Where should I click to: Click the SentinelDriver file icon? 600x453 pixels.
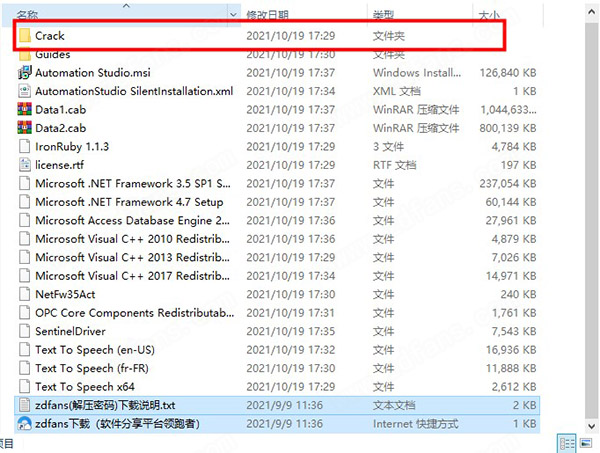click(25, 331)
